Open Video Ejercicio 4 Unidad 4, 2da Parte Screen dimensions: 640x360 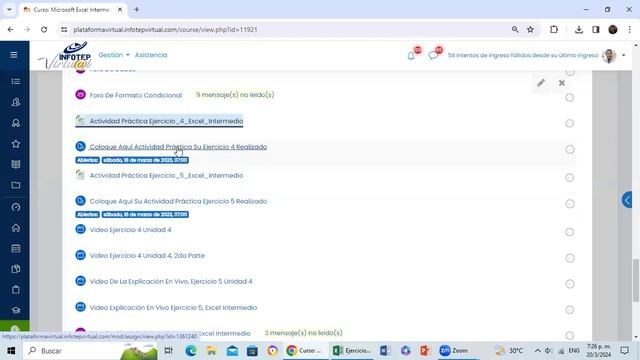[147, 256]
